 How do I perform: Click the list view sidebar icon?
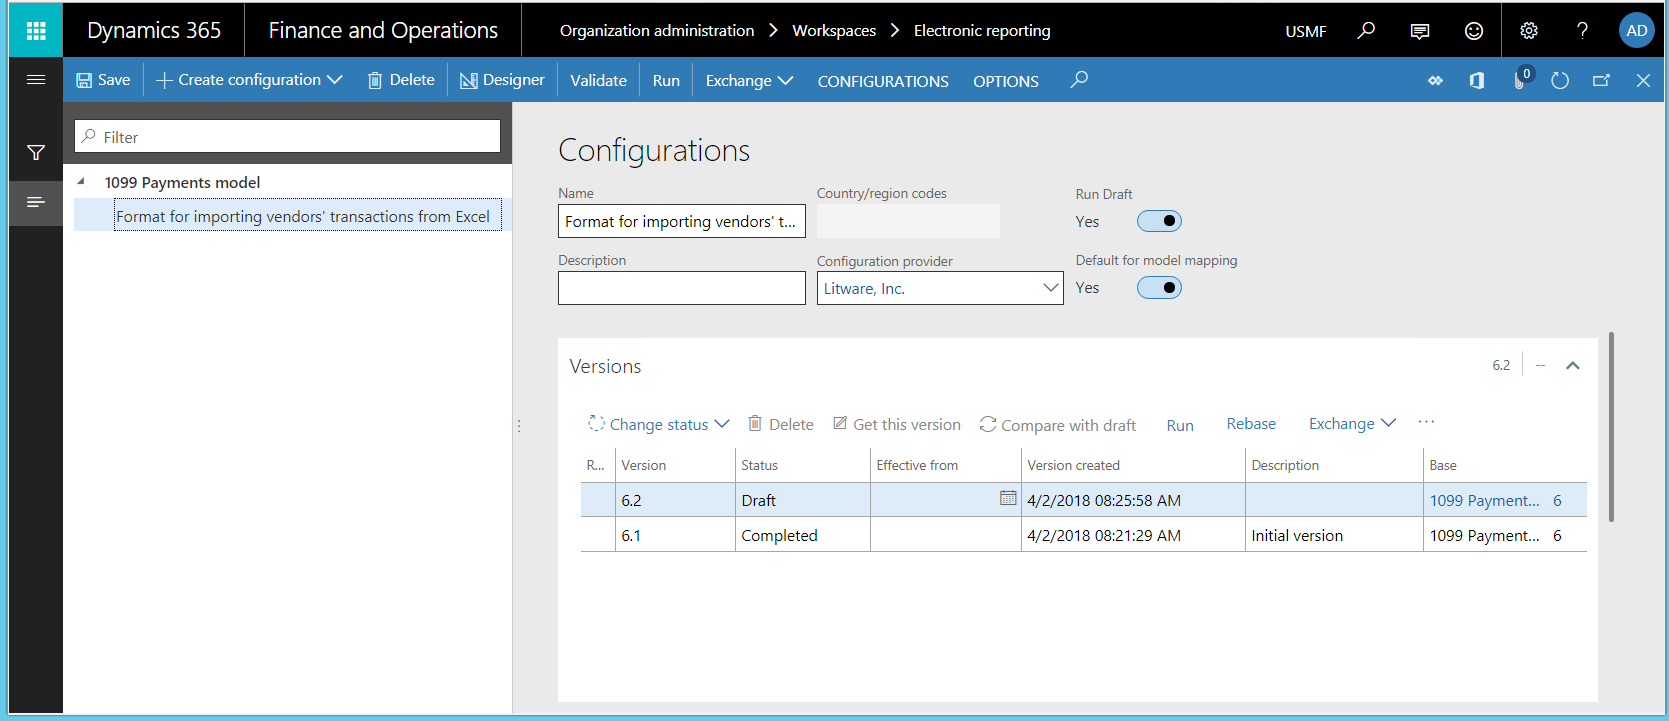click(36, 202)
